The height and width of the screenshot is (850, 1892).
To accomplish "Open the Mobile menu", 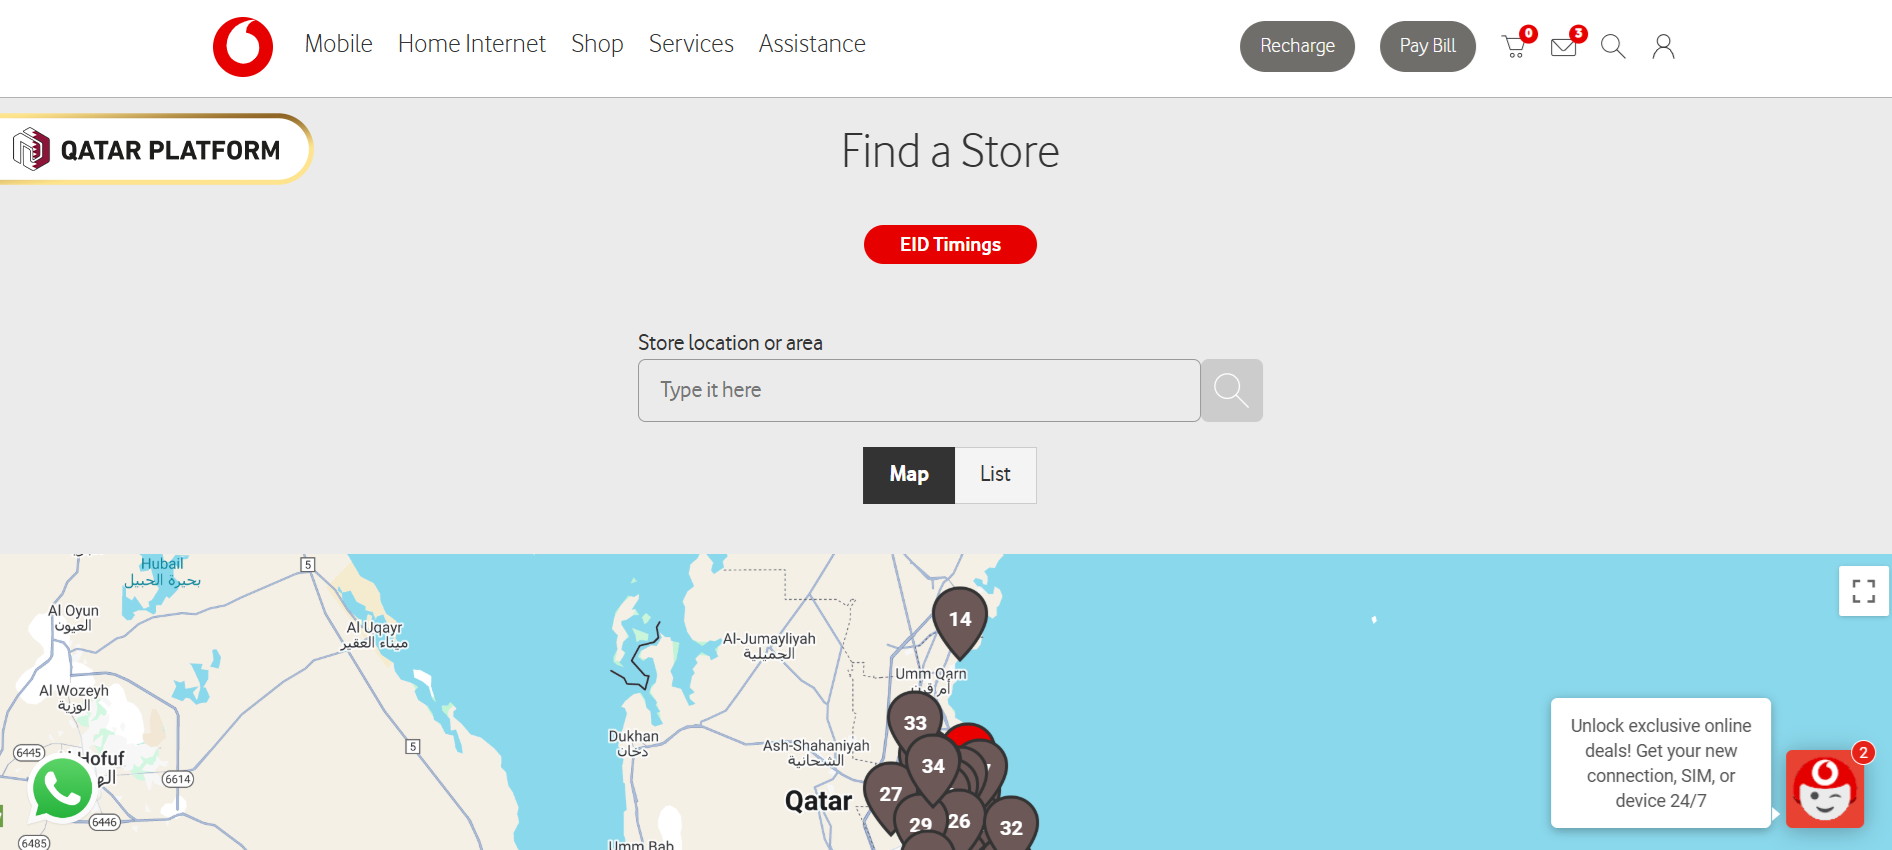I will point(338,44).
